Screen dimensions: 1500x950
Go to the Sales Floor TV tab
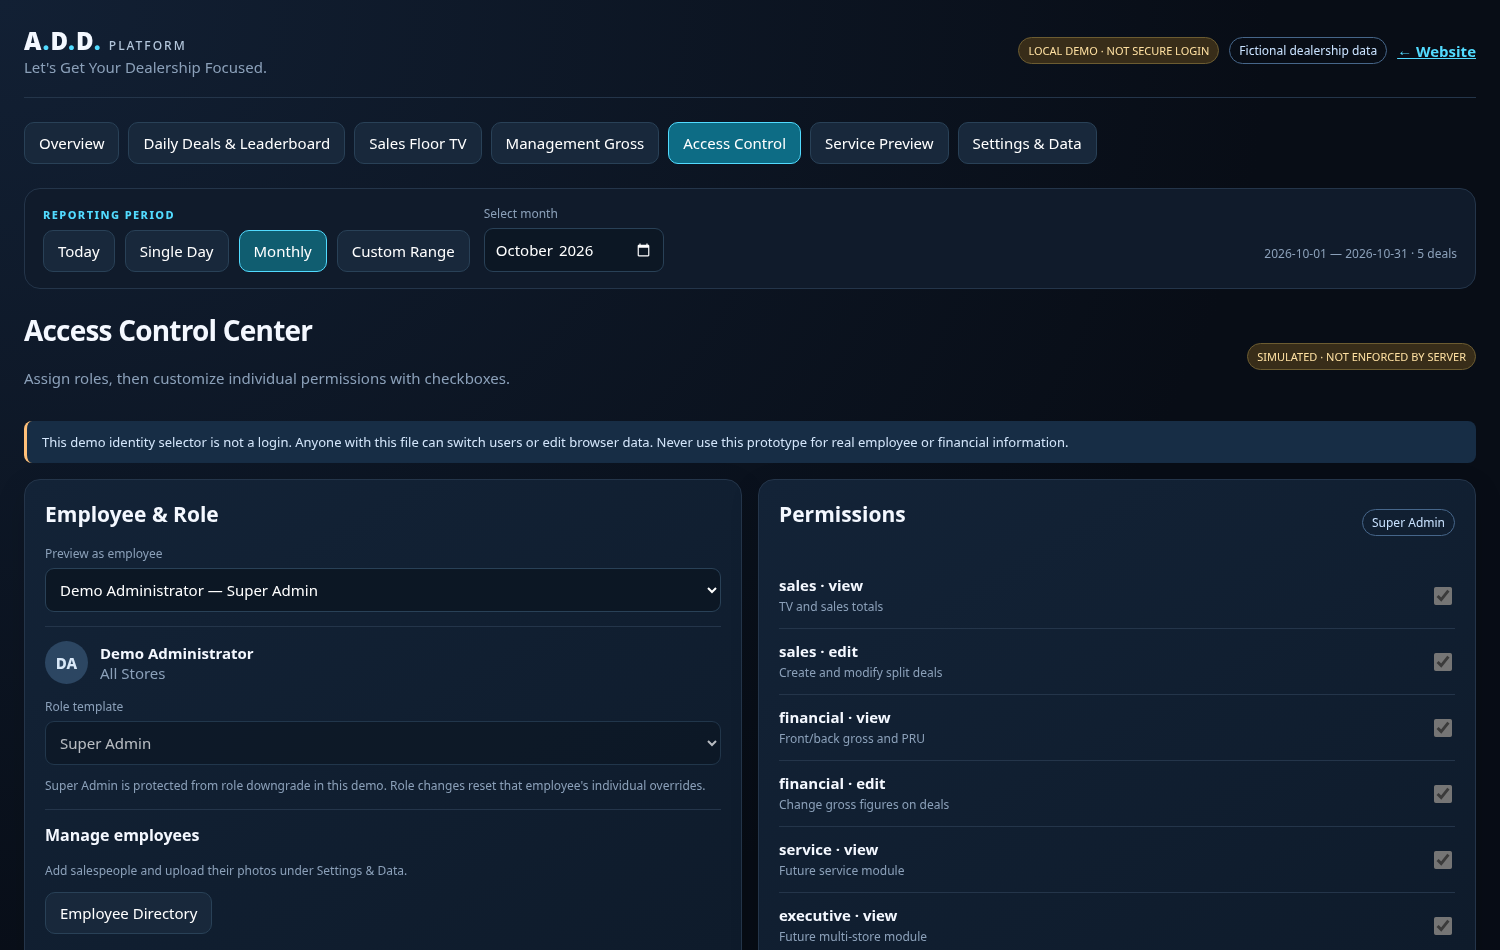418,143
